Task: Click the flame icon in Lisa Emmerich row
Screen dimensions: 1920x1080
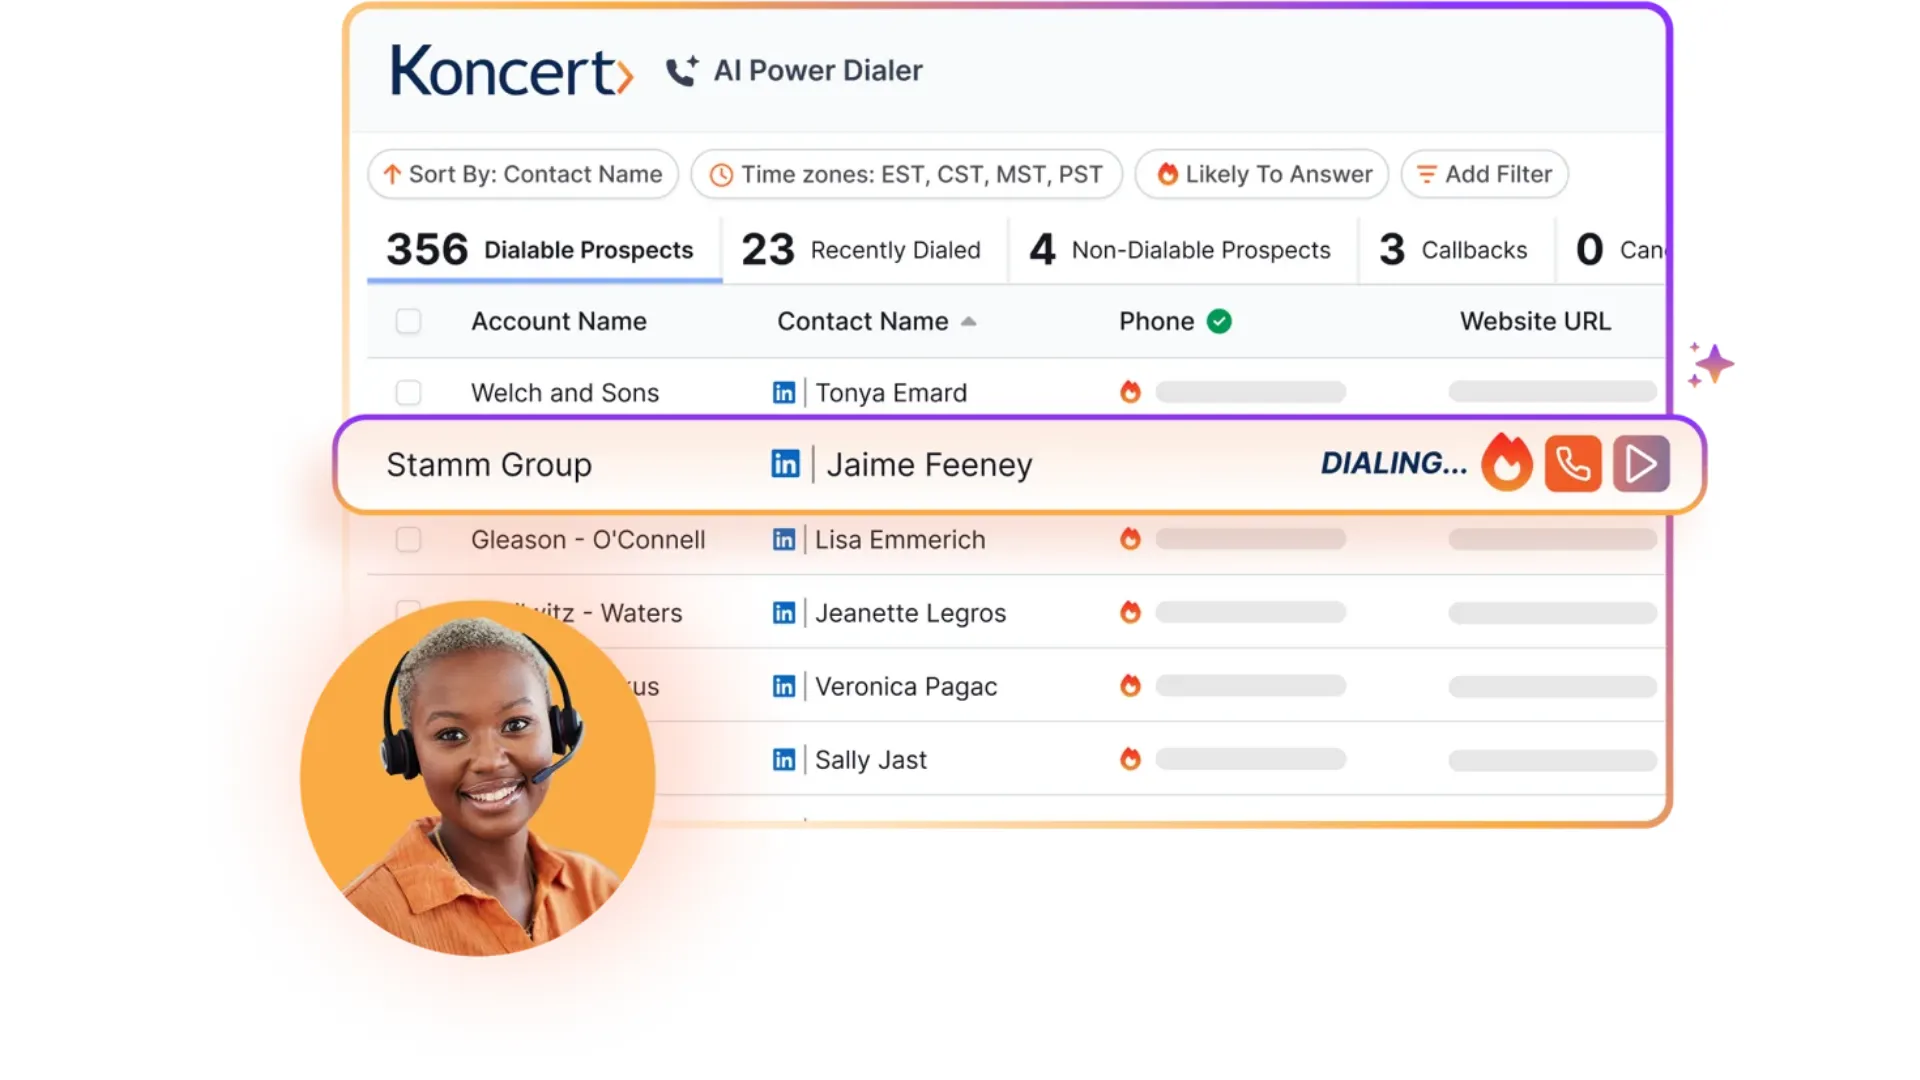Action: click(x=1130, y=539)
